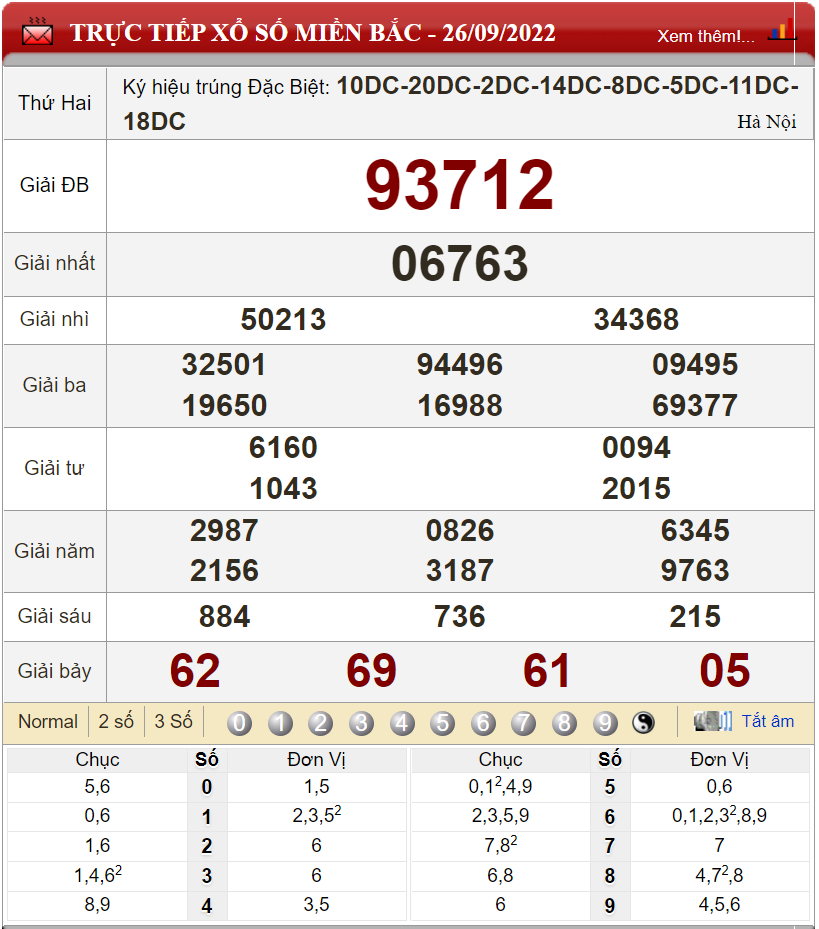Open the bar chart statistics icon
Screen dimensions: 819x929
(x=781, y=30)
